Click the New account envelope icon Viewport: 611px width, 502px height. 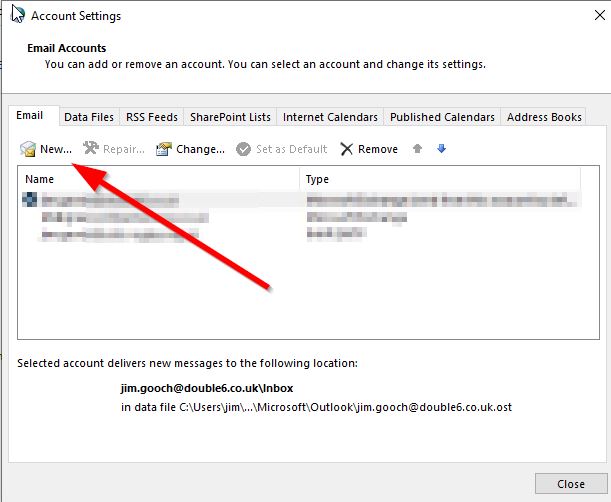[x=28, y=149]
